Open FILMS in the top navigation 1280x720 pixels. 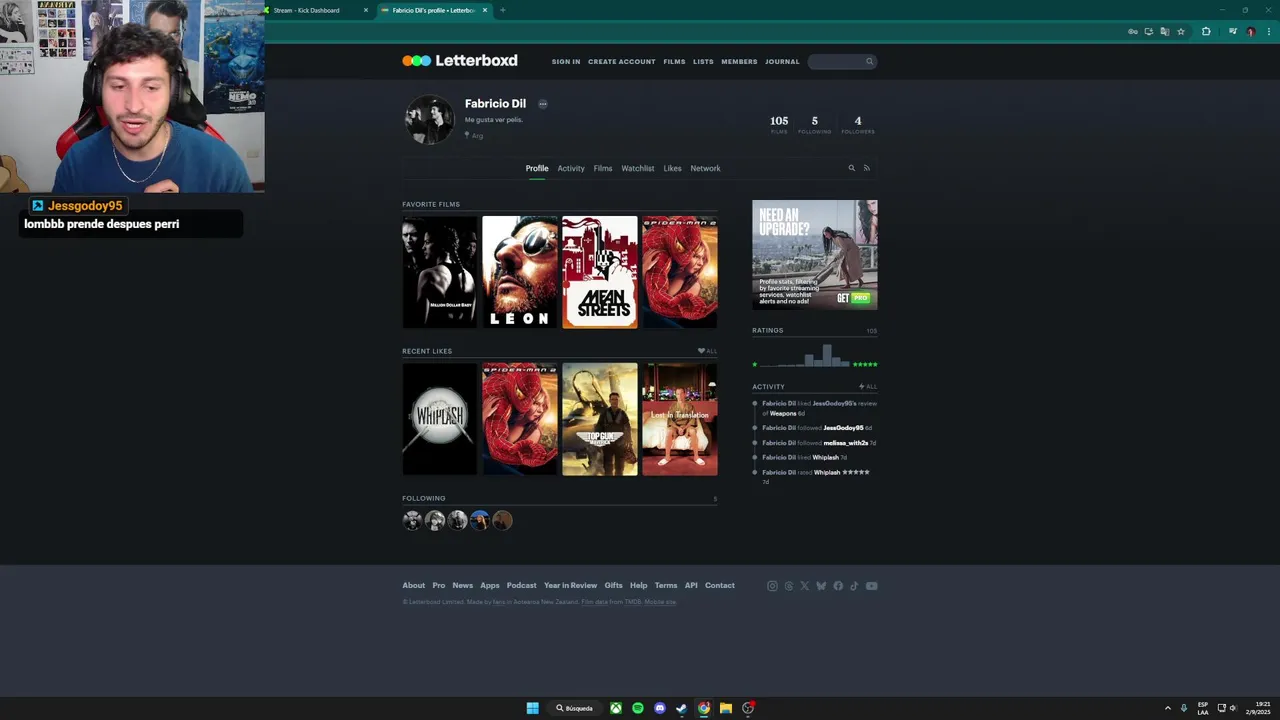tap(674, 62)
